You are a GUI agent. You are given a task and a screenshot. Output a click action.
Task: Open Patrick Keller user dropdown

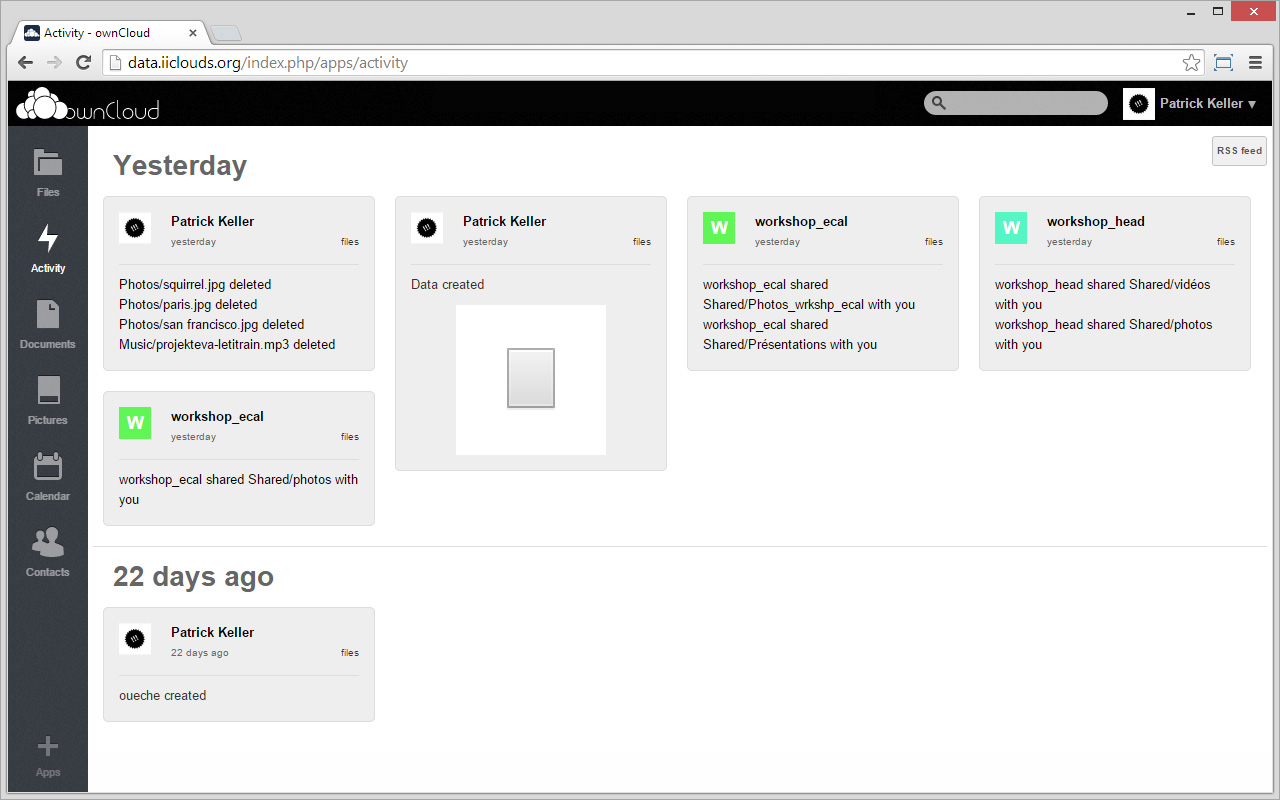click(x=1208, y=104)
